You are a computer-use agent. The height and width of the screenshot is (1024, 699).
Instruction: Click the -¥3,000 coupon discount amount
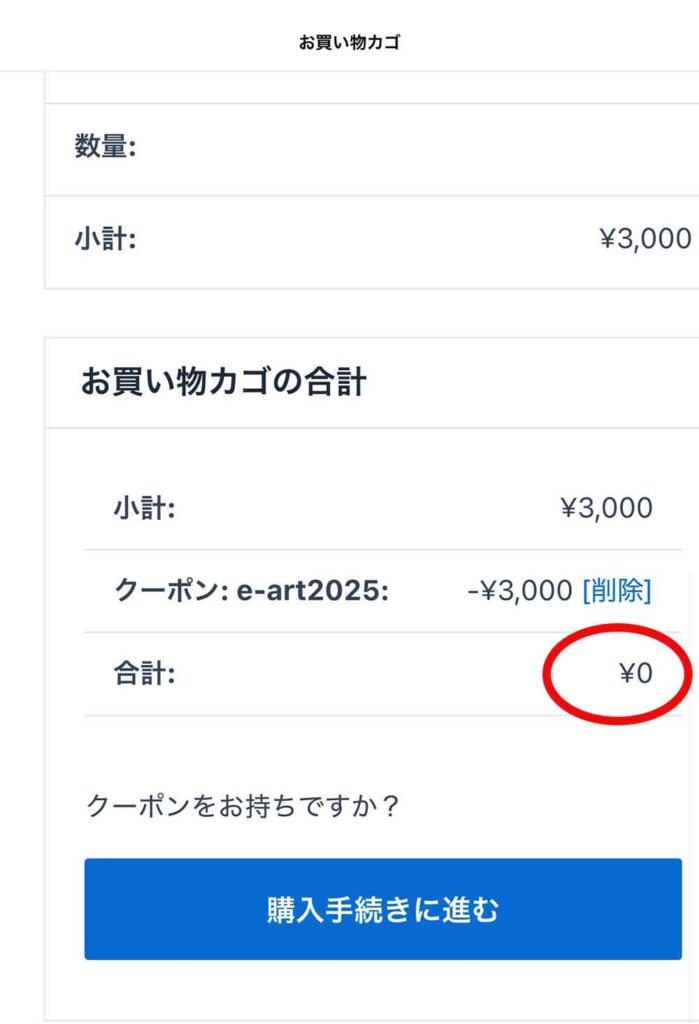519,591
